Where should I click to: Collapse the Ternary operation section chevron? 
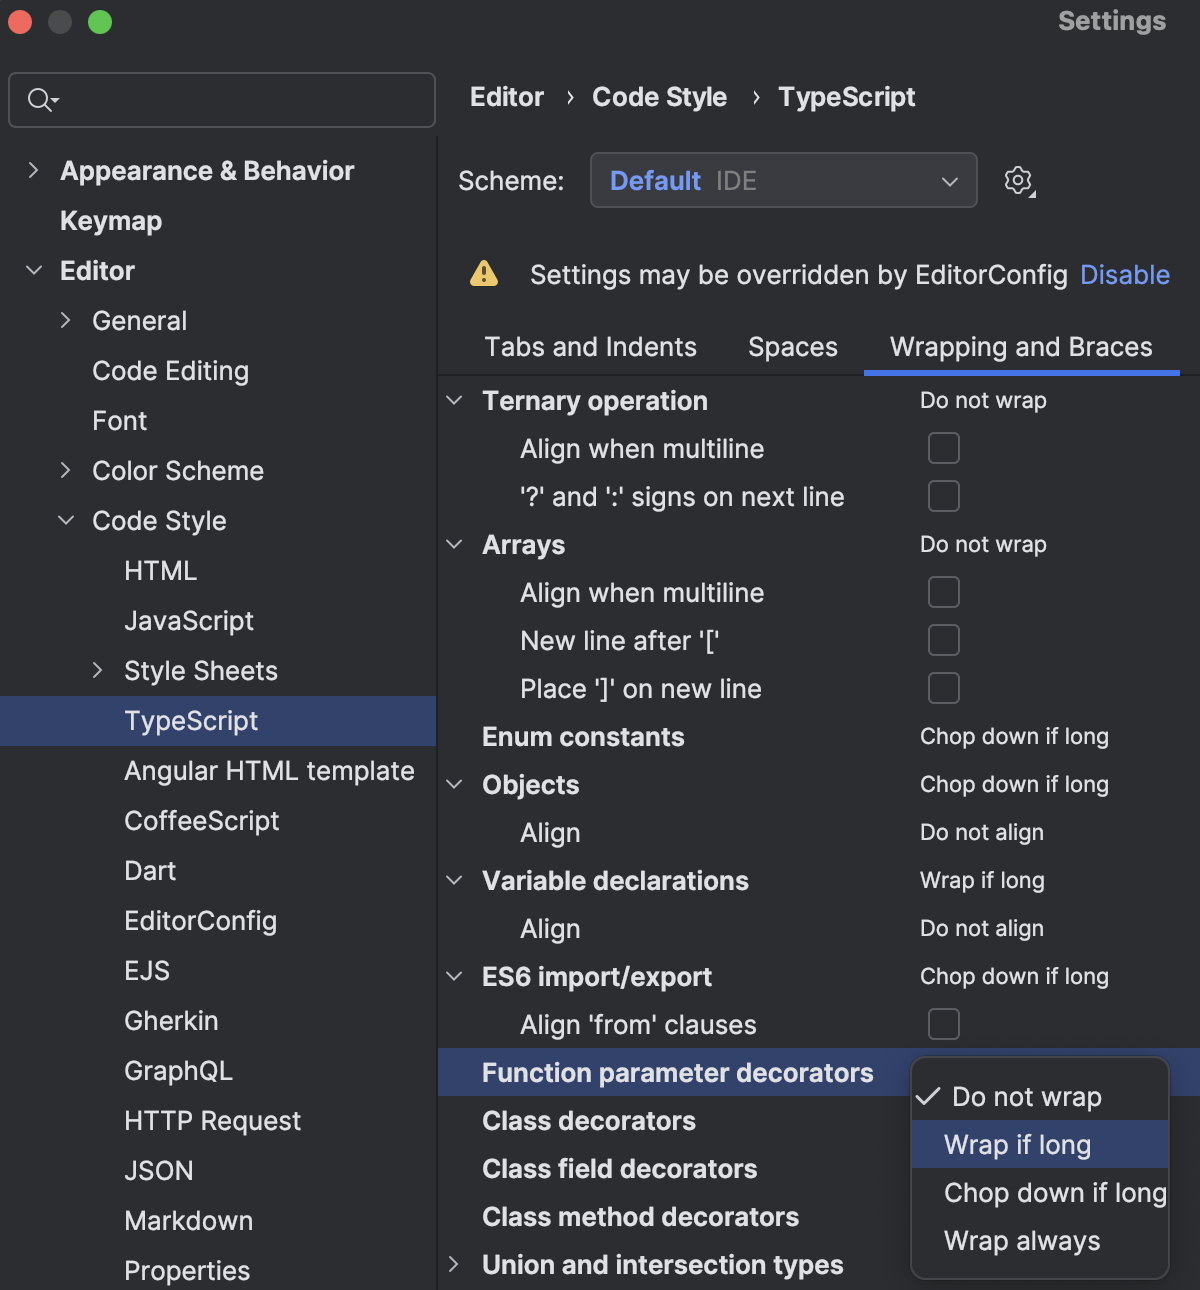(454, 400)
